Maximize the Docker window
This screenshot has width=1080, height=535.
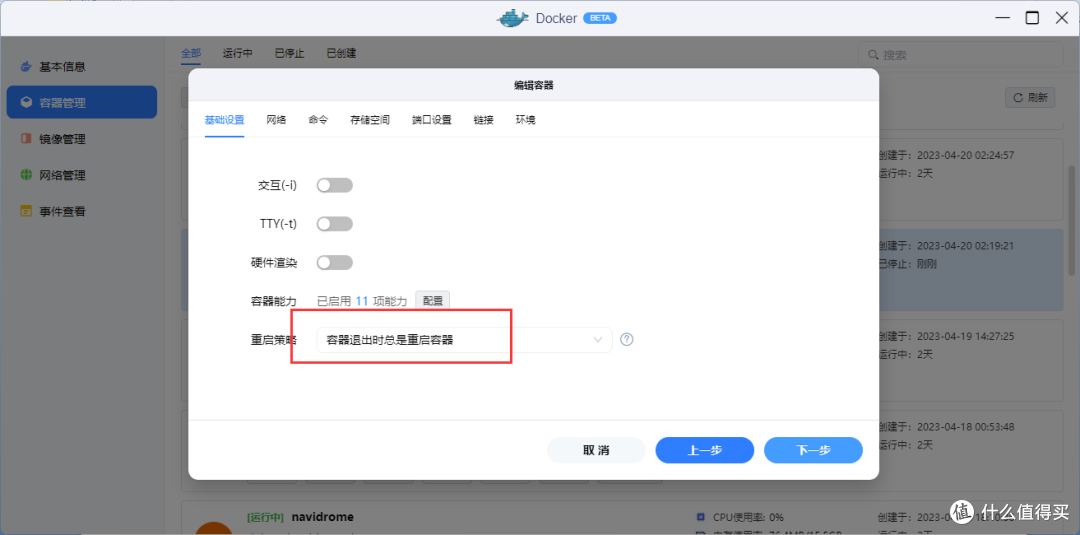(x=1032, y=18)
